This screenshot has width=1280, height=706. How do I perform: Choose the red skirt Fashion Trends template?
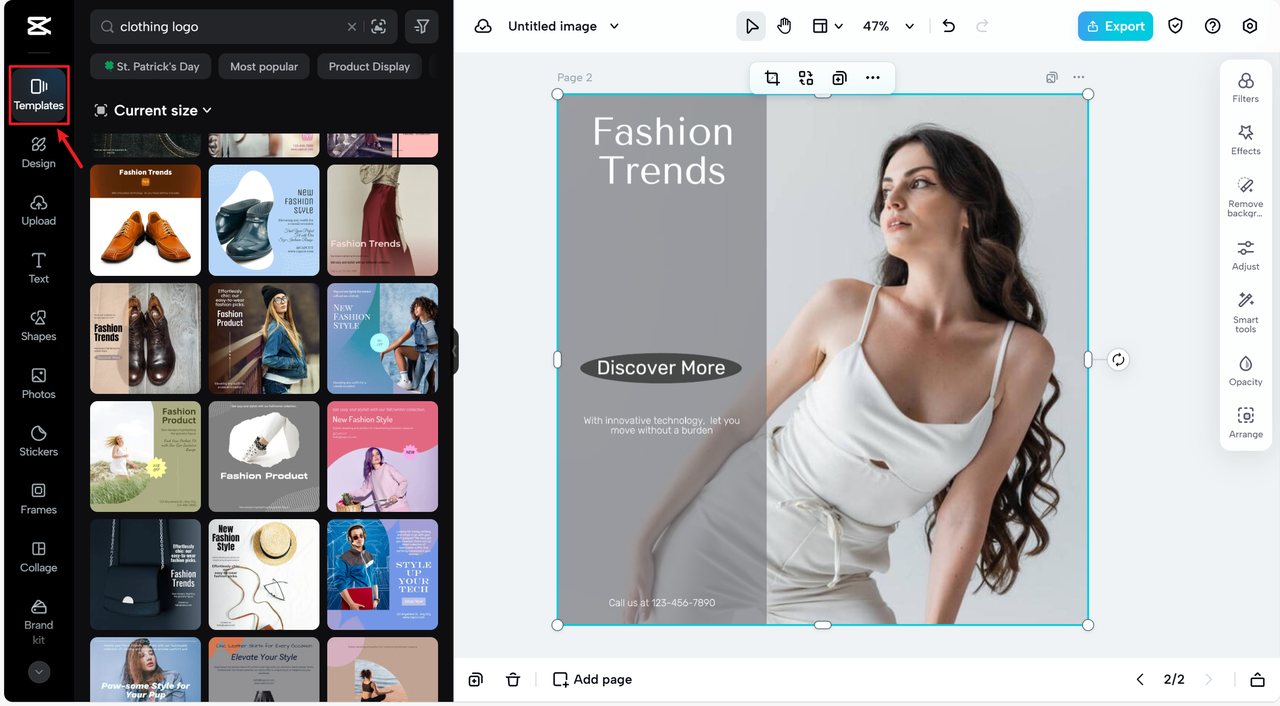pyautogui.click(x=382, y=220)
